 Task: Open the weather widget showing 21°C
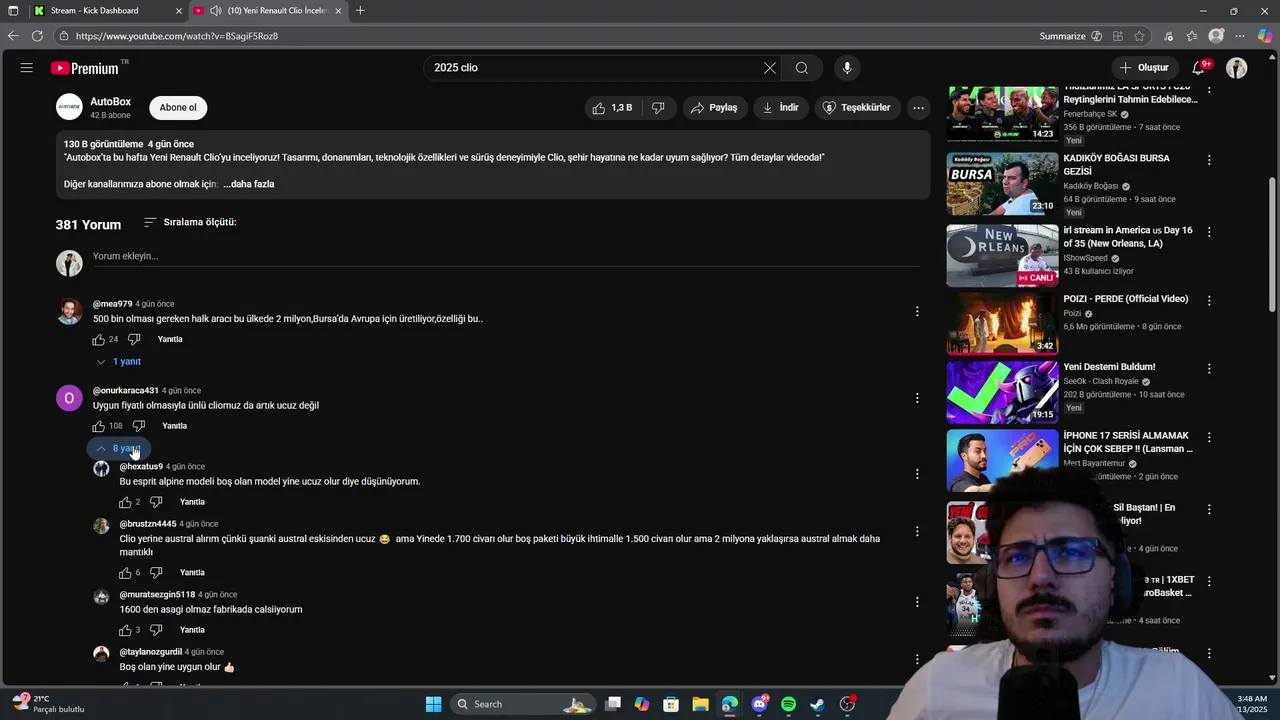pyautogui.click(x=50, y=704)
